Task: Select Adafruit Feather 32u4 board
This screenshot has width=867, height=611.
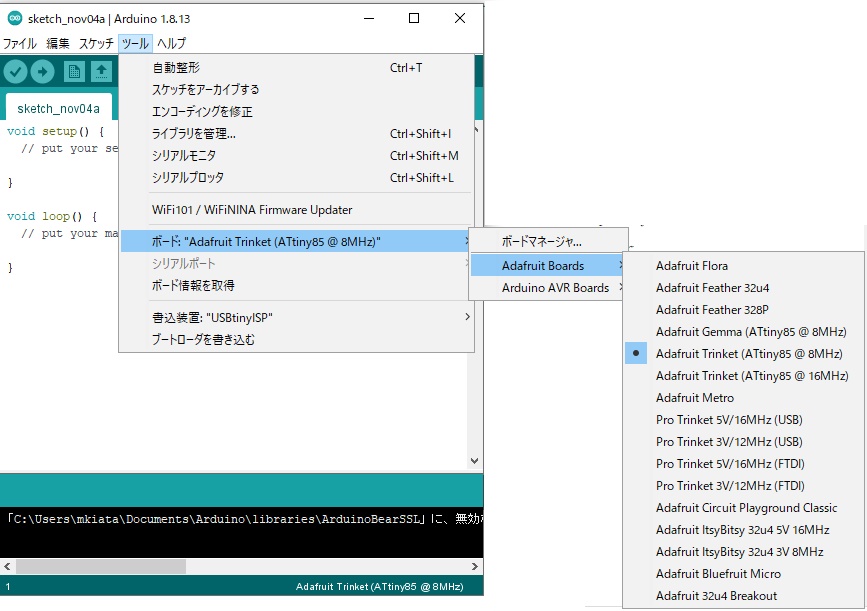Action: point(744,288)
